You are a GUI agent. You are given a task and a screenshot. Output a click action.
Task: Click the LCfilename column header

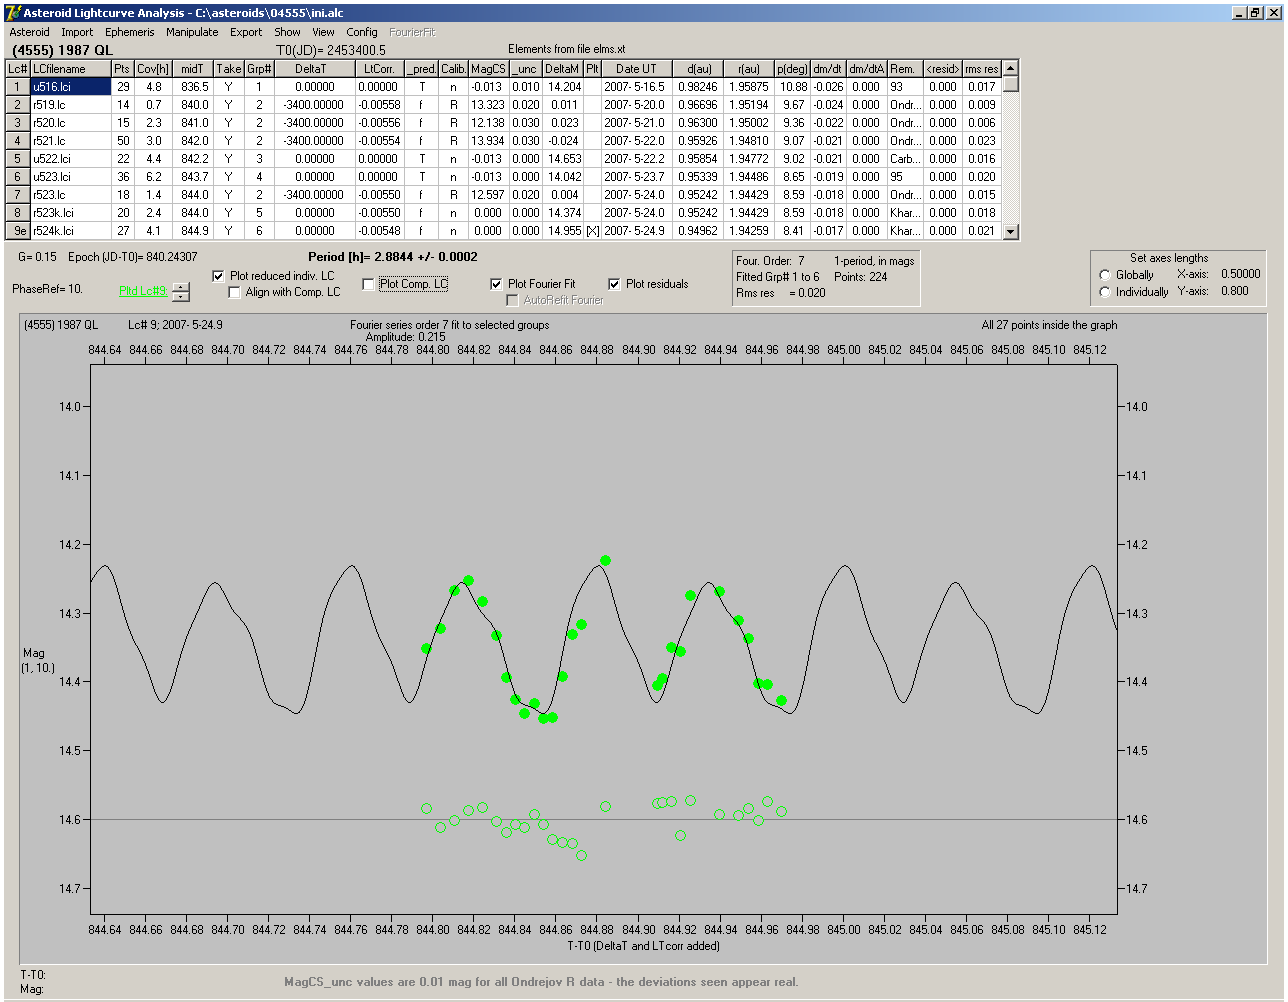pyautogui.click(x=70, y=69)
